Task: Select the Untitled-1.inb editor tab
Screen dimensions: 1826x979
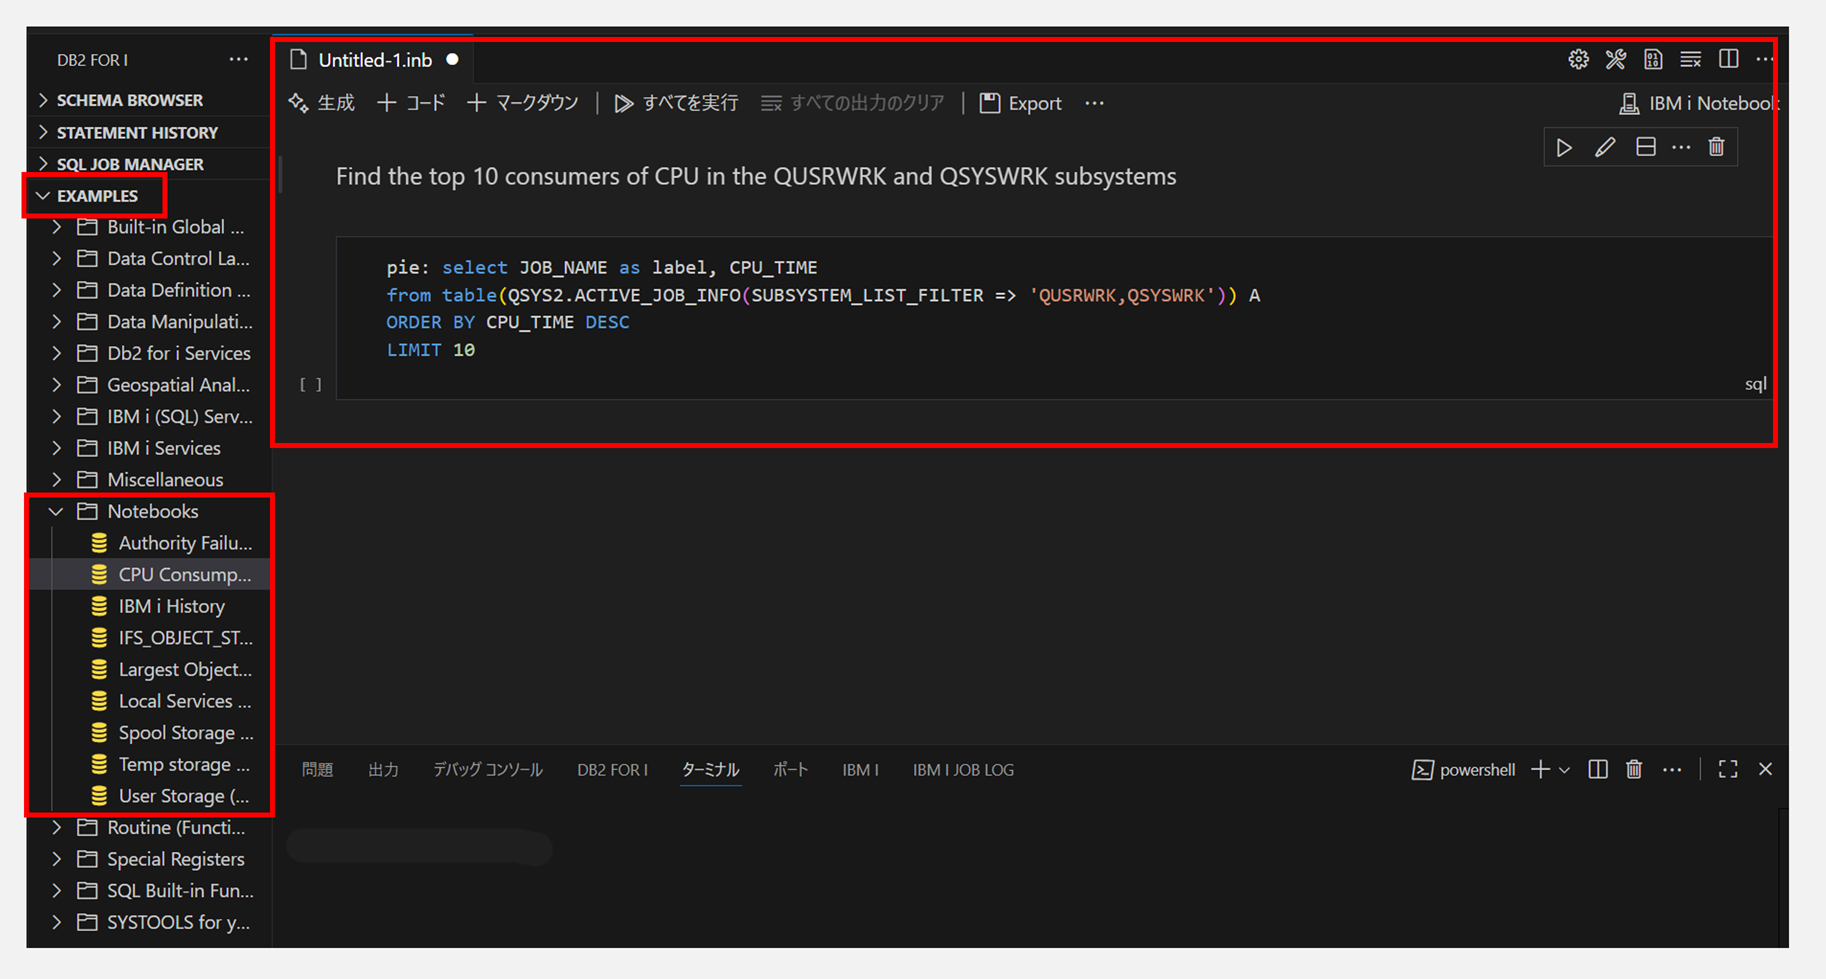Action: pyautogui.click(x=374, y=60)
